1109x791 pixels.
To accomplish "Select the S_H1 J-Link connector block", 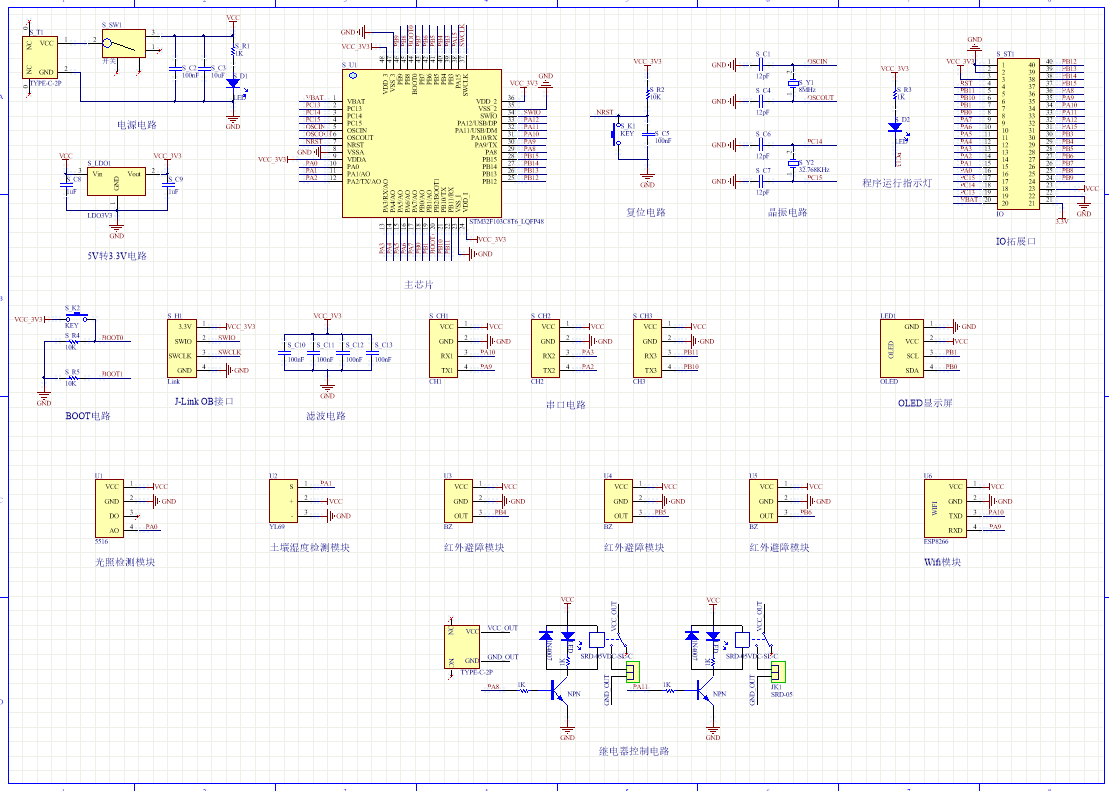I will point(182,348).
